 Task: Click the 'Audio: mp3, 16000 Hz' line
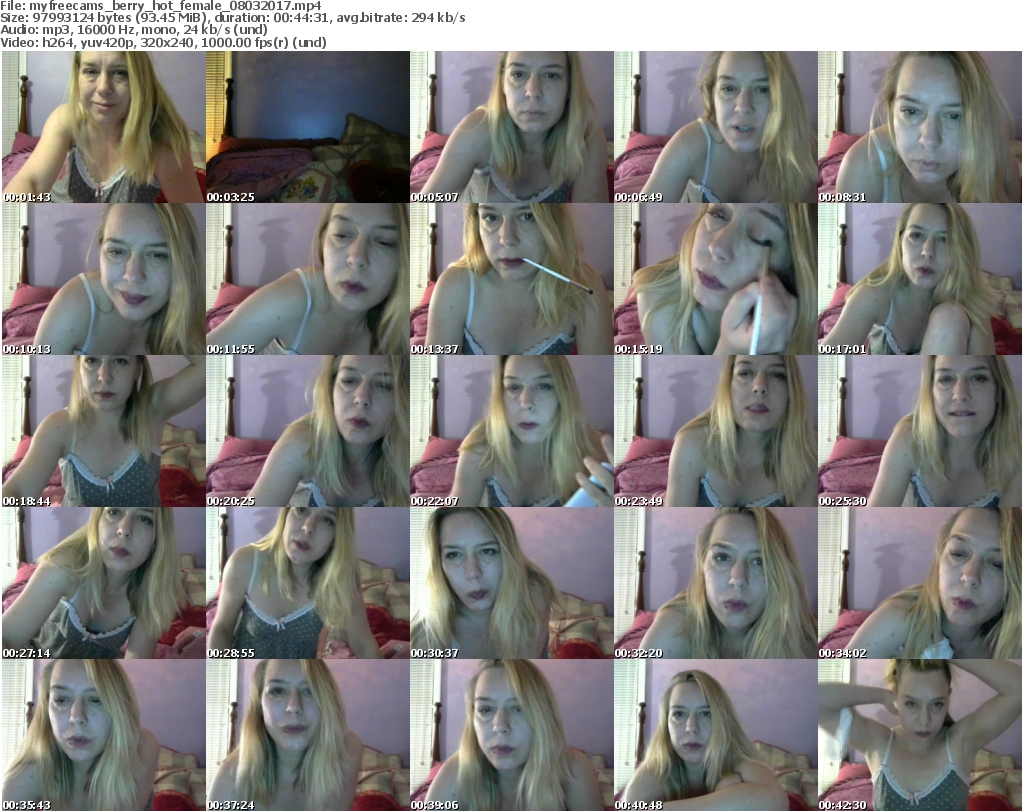click(x=134, y=30)
